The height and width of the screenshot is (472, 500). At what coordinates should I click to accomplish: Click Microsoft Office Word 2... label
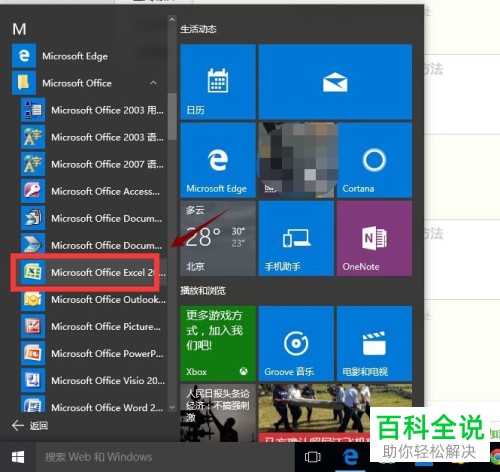tap(107, 407)
